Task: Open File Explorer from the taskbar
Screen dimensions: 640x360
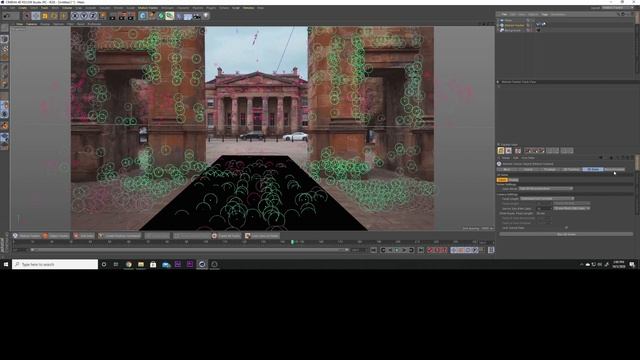Action: click(x=141, y=264)
